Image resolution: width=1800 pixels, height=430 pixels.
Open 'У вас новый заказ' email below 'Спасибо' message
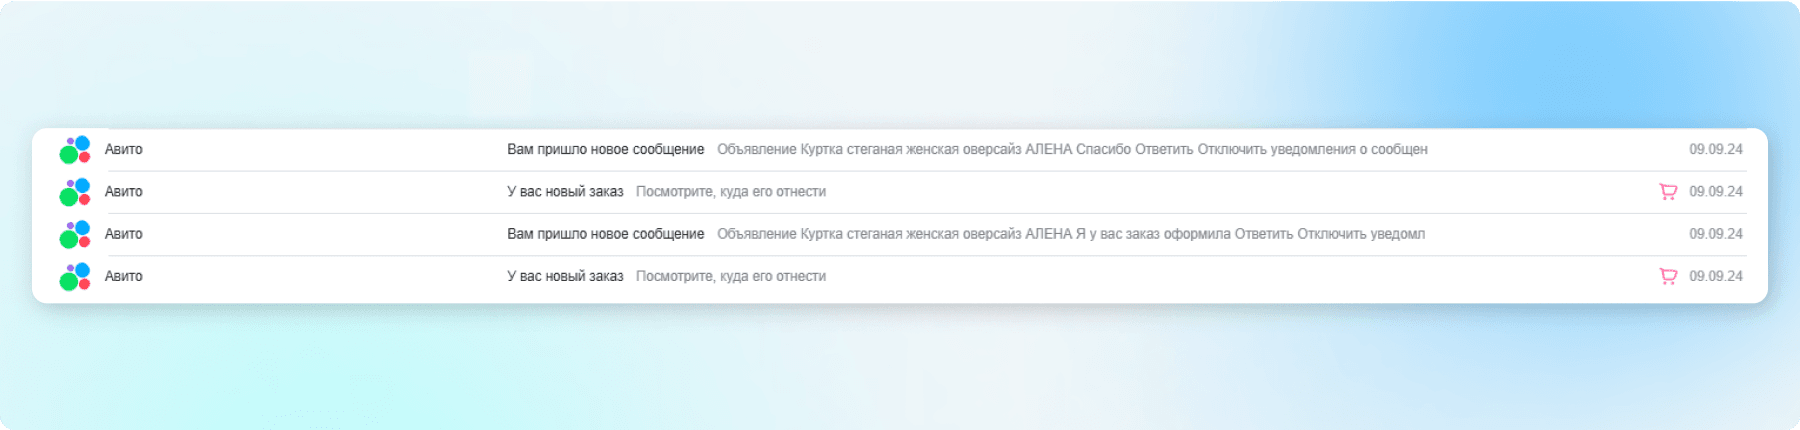click(900, 192)
